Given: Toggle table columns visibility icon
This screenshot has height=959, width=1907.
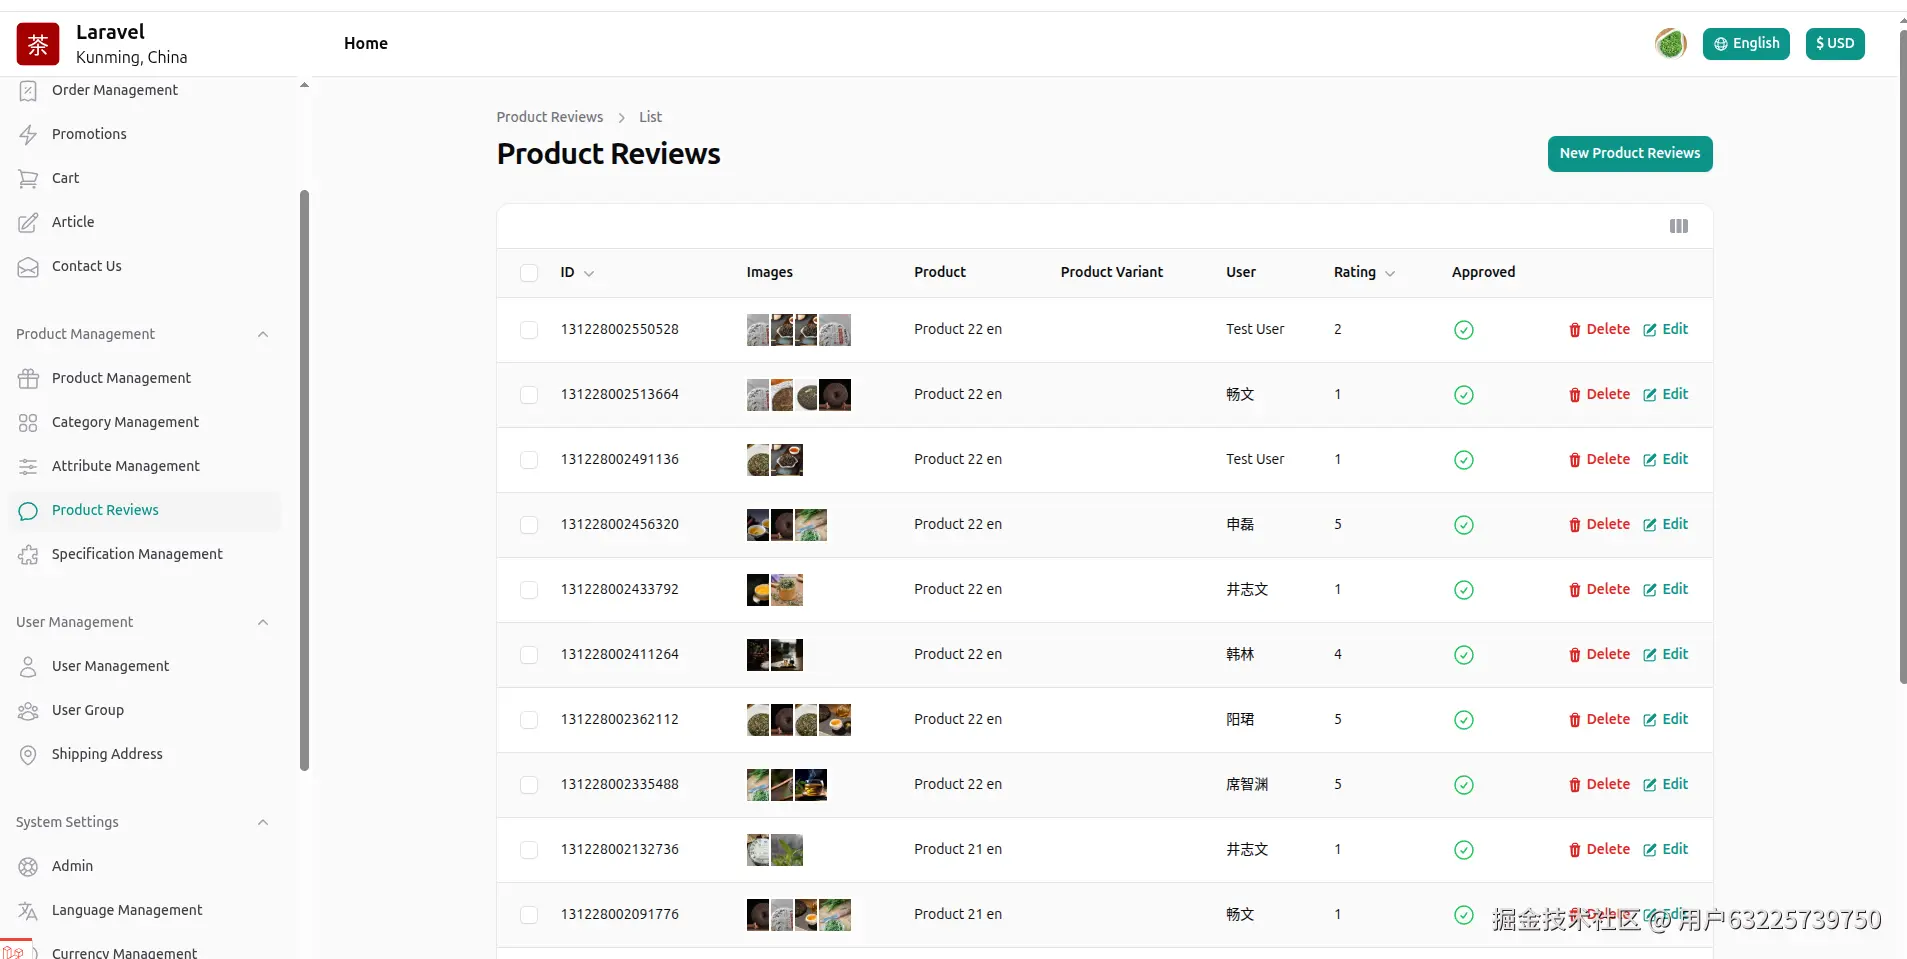Looking at the screenshot, I should click(1679, 226).
